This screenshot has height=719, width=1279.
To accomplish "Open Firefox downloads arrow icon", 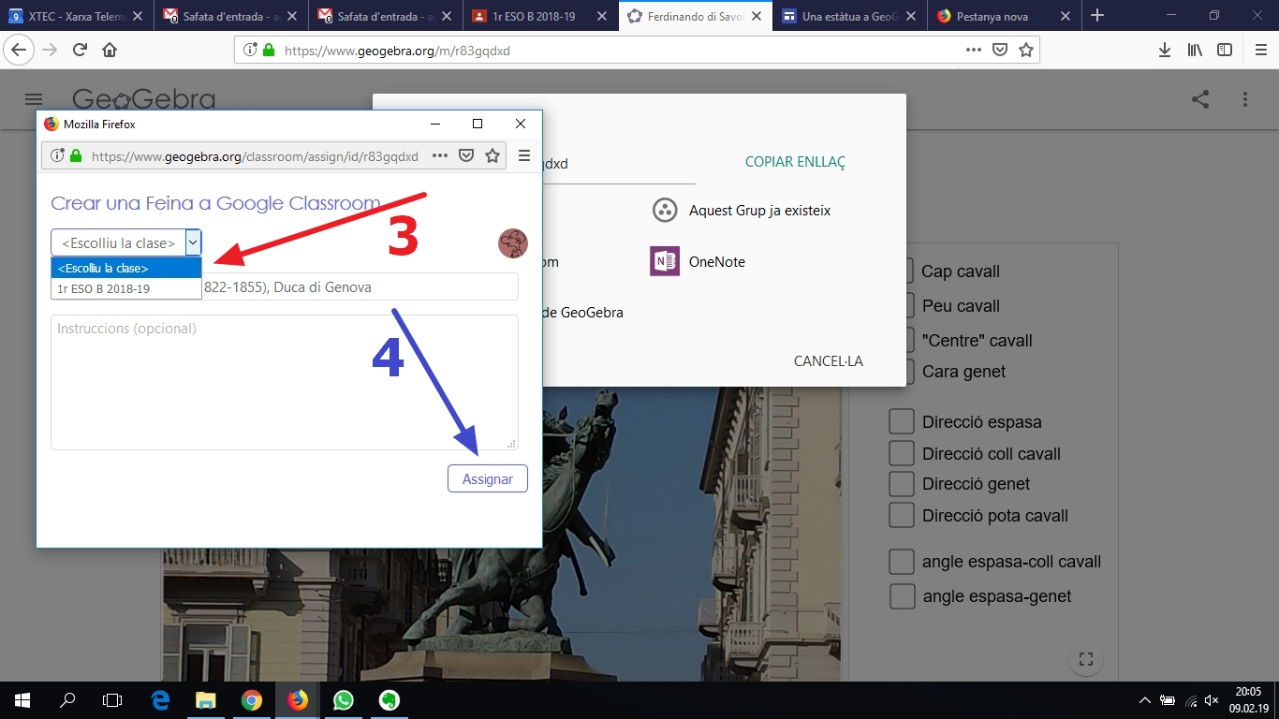I will click(1164, 50).
